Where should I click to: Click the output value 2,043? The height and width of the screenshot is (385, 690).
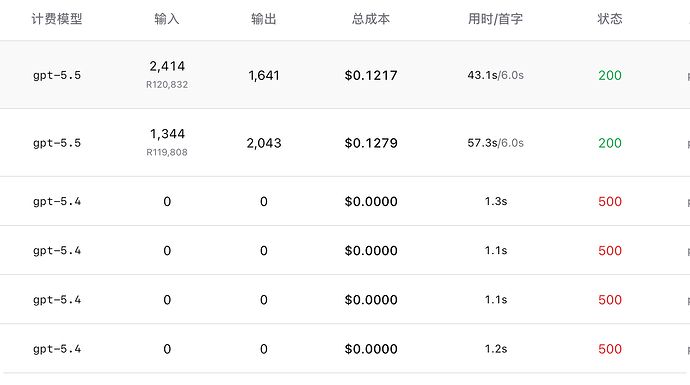[x=264, y=143]
